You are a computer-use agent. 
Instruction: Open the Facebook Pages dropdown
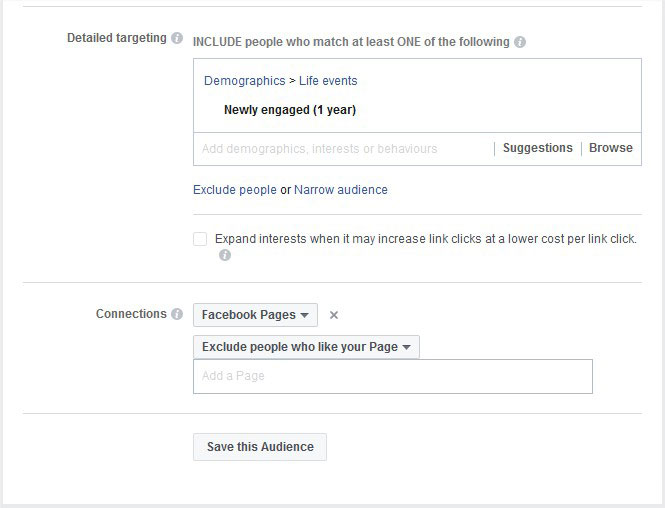[x=255, y=315]
